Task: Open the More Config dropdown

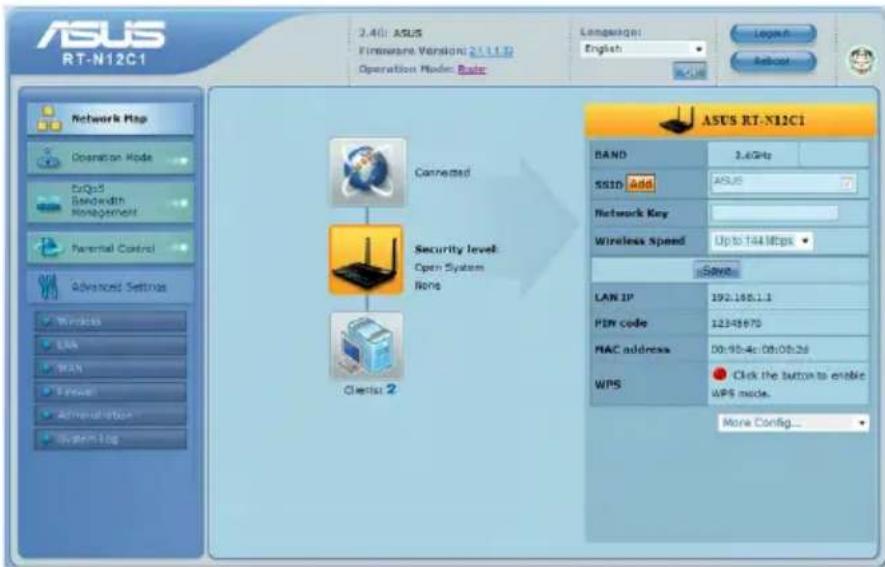Action: [x=793, y=423]
